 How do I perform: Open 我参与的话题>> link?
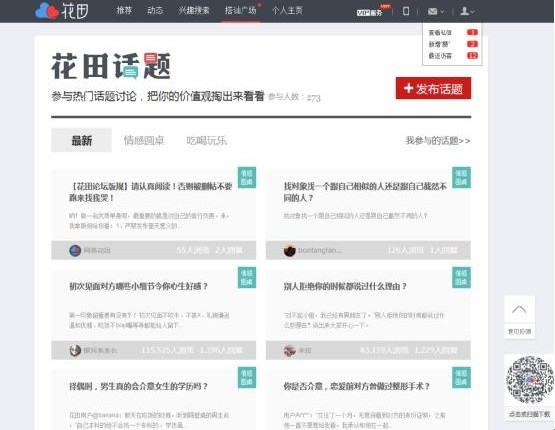click(438, 141)
